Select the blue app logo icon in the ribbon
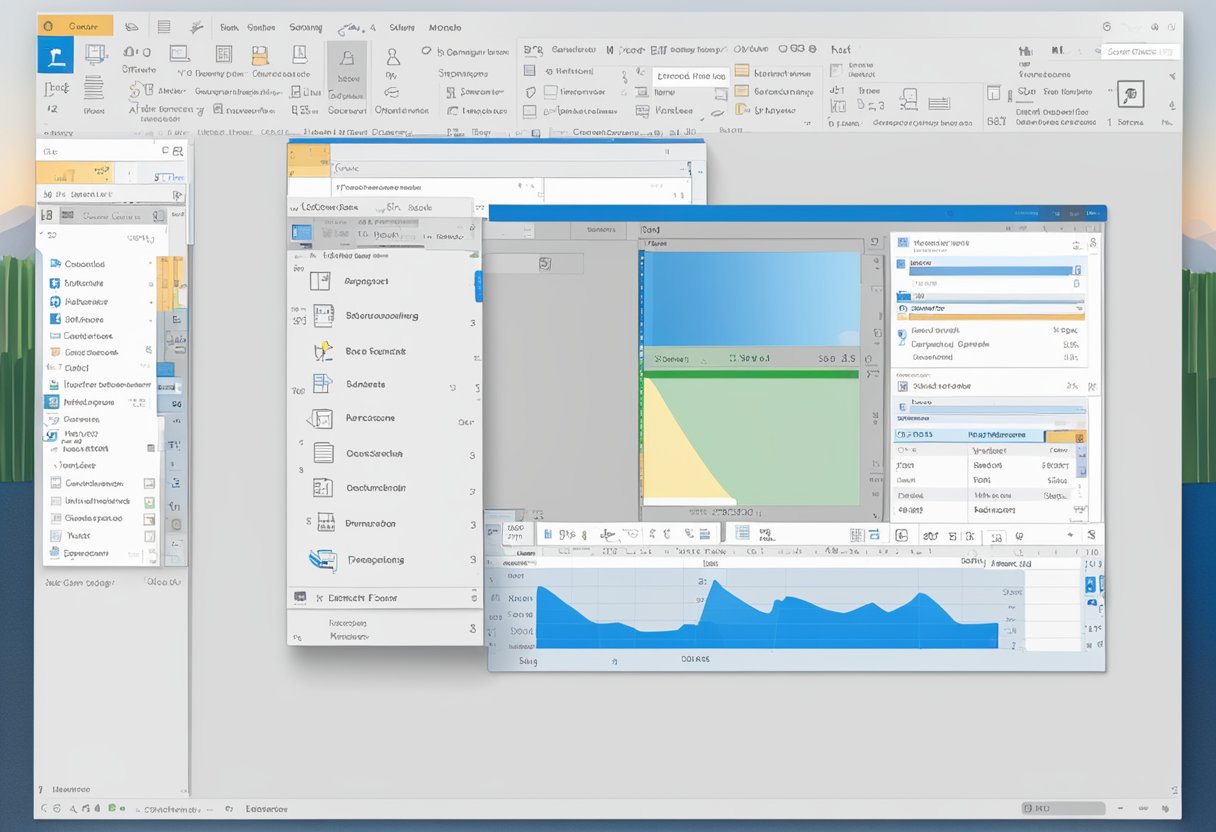The image size is (1216, 832). coord(55,55)
